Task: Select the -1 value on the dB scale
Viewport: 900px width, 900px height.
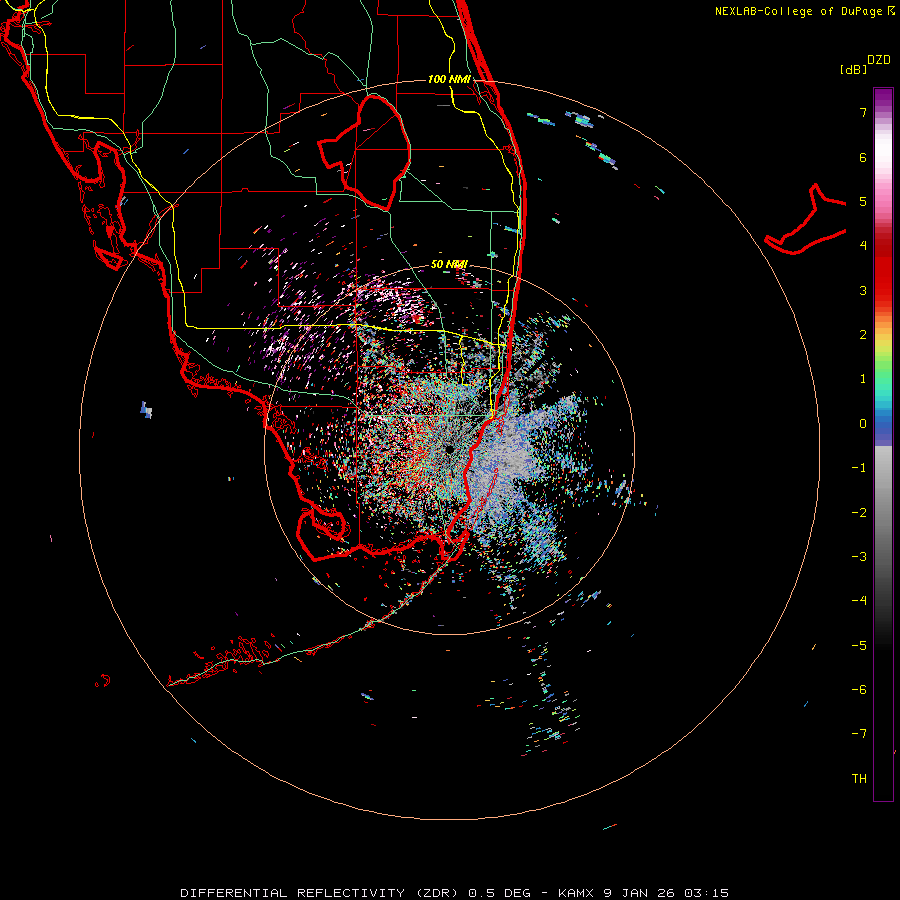Action: pos(859,468)
